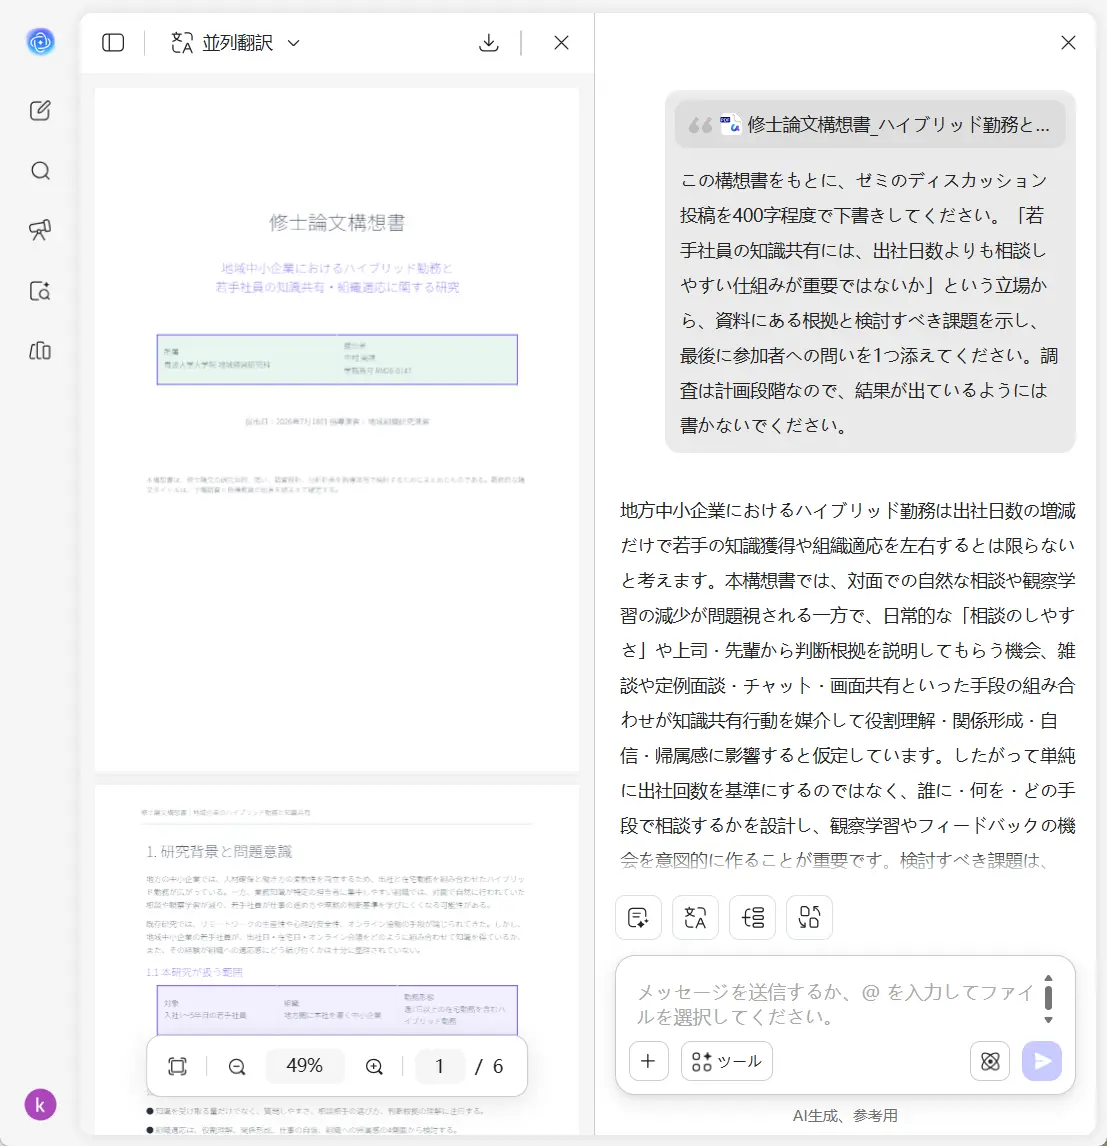Close the chat panel

pyautogui.click(x=1068, y=42)
